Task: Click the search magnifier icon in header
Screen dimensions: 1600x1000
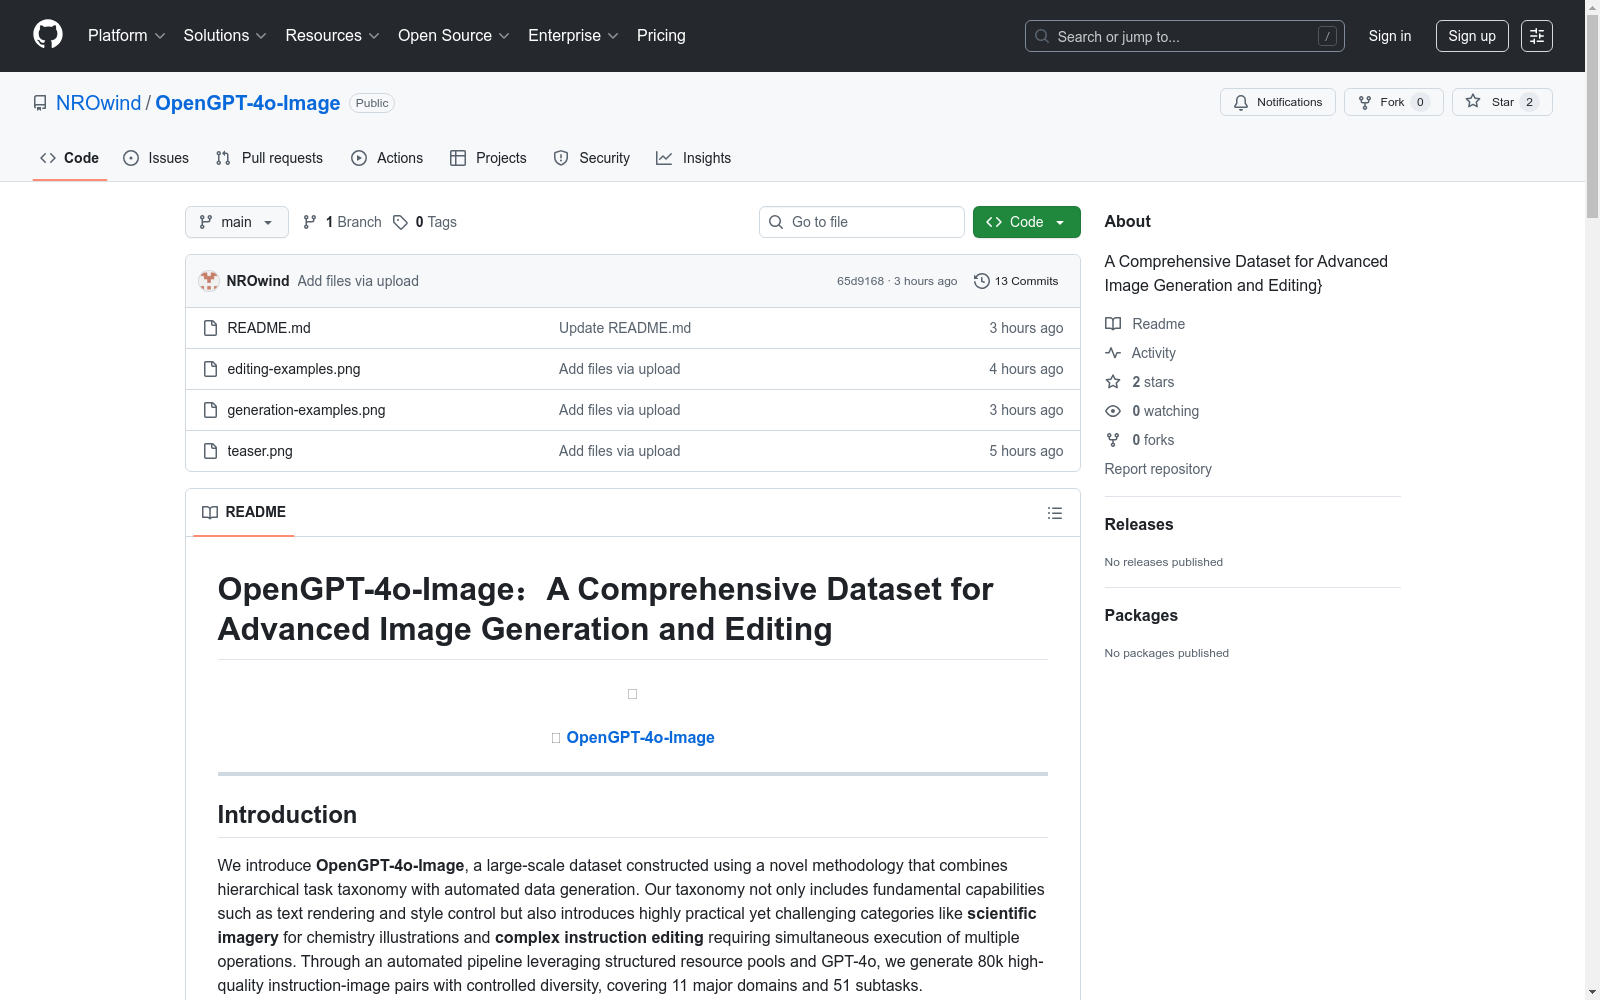Action: pyautogui.click(x=1042, y=36)
